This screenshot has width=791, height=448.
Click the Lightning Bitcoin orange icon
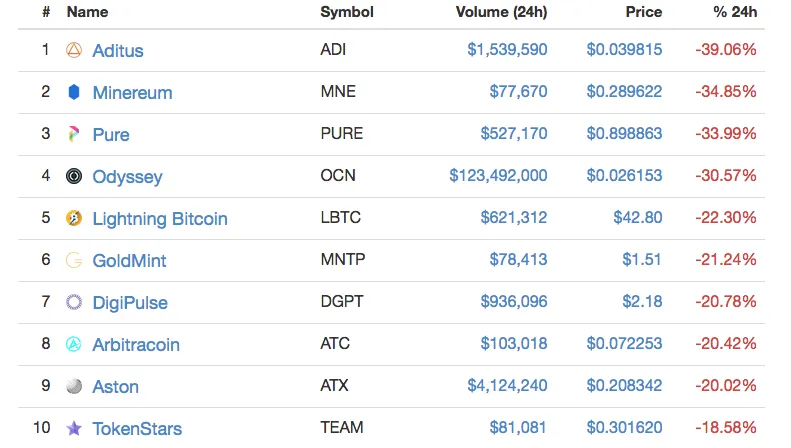click(74, 218)
